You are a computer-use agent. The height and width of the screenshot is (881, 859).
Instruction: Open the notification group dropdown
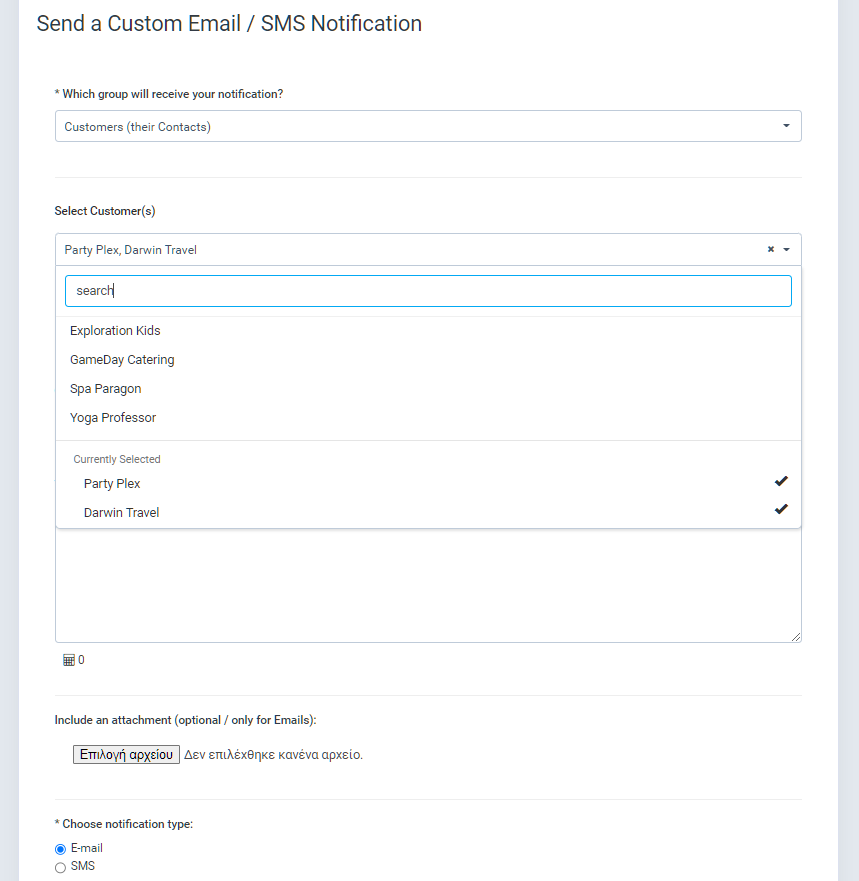click(x=427, y=127)
